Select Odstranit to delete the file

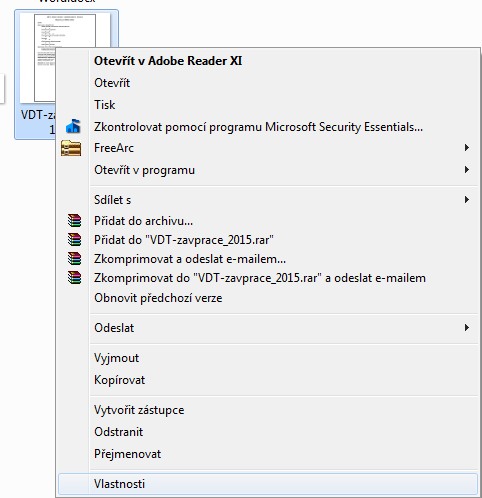click(x=118, y=432)
